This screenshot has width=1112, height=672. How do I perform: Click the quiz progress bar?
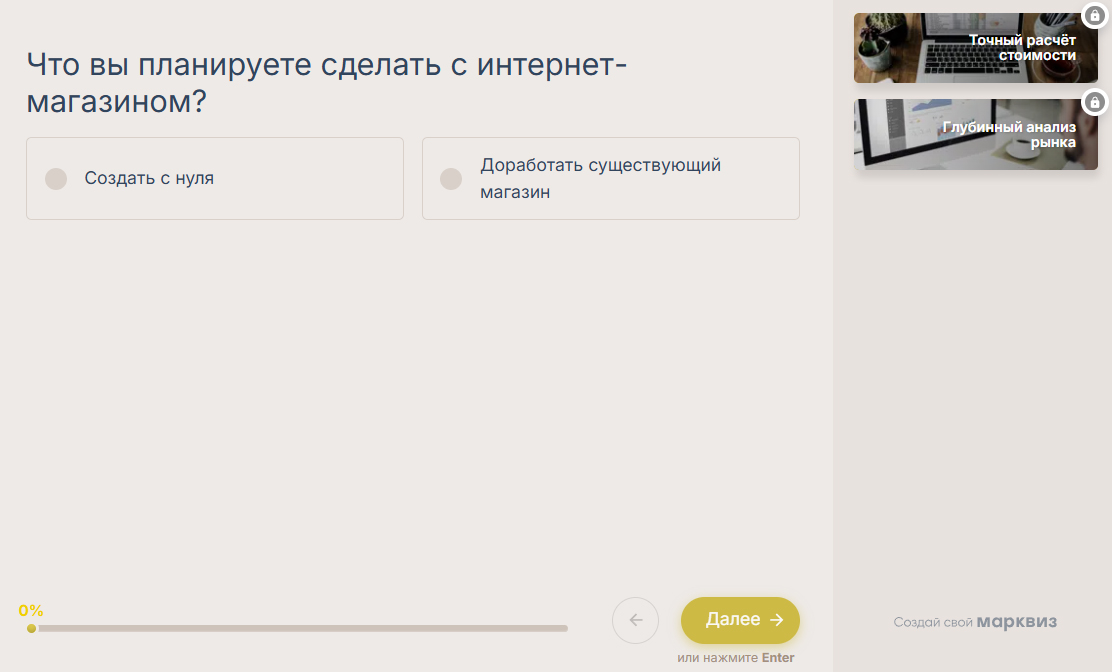pyautogui.click(x=299, y=629)
